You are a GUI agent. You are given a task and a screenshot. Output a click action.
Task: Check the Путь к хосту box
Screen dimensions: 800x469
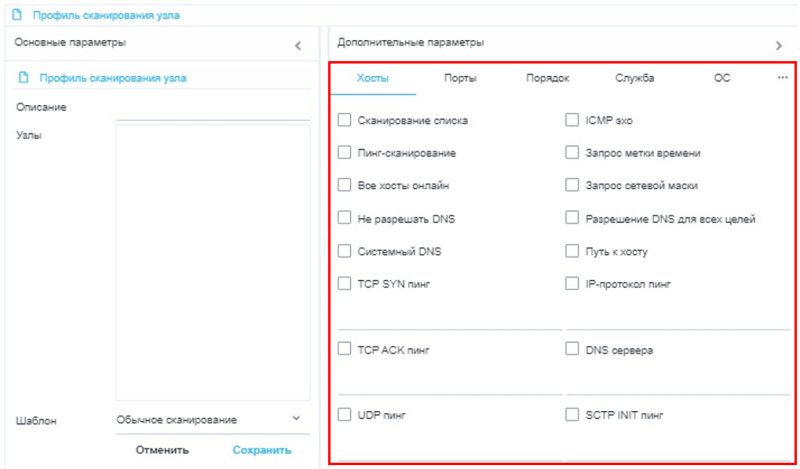click(572, 251)
